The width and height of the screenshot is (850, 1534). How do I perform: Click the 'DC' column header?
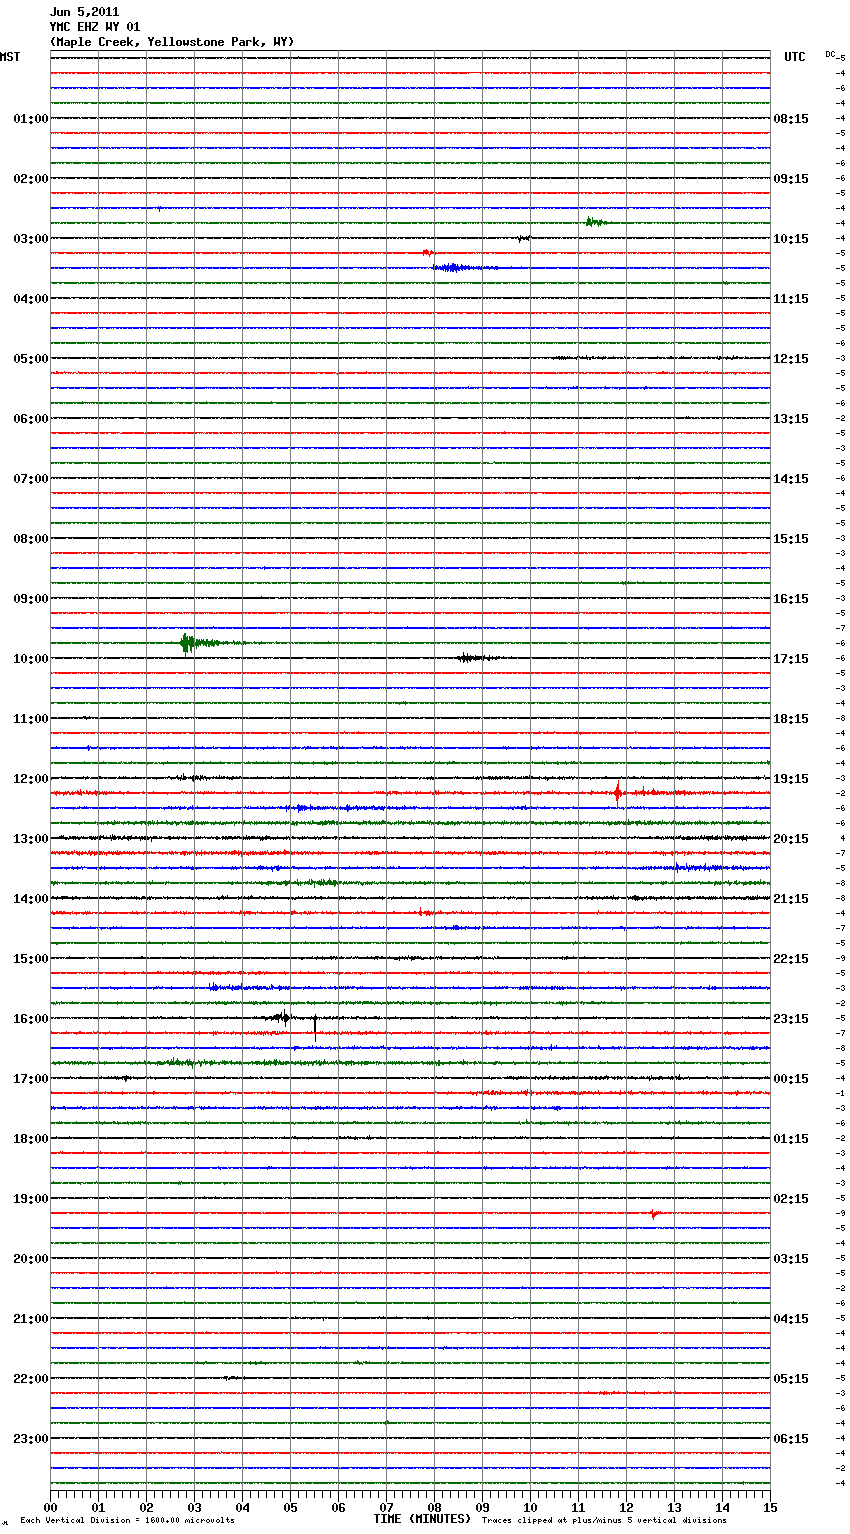tap(830, 54)
